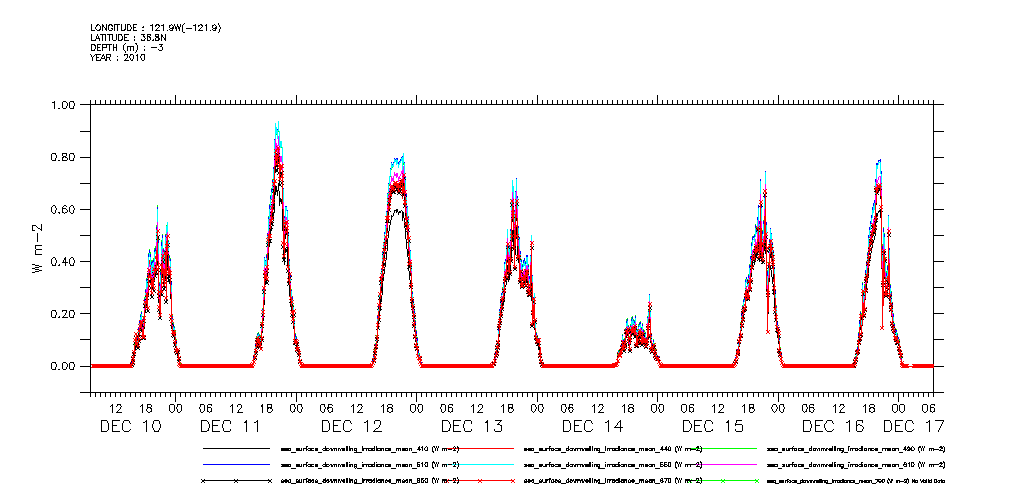Click the 1.00 y-axis tick label

point(63,105)
